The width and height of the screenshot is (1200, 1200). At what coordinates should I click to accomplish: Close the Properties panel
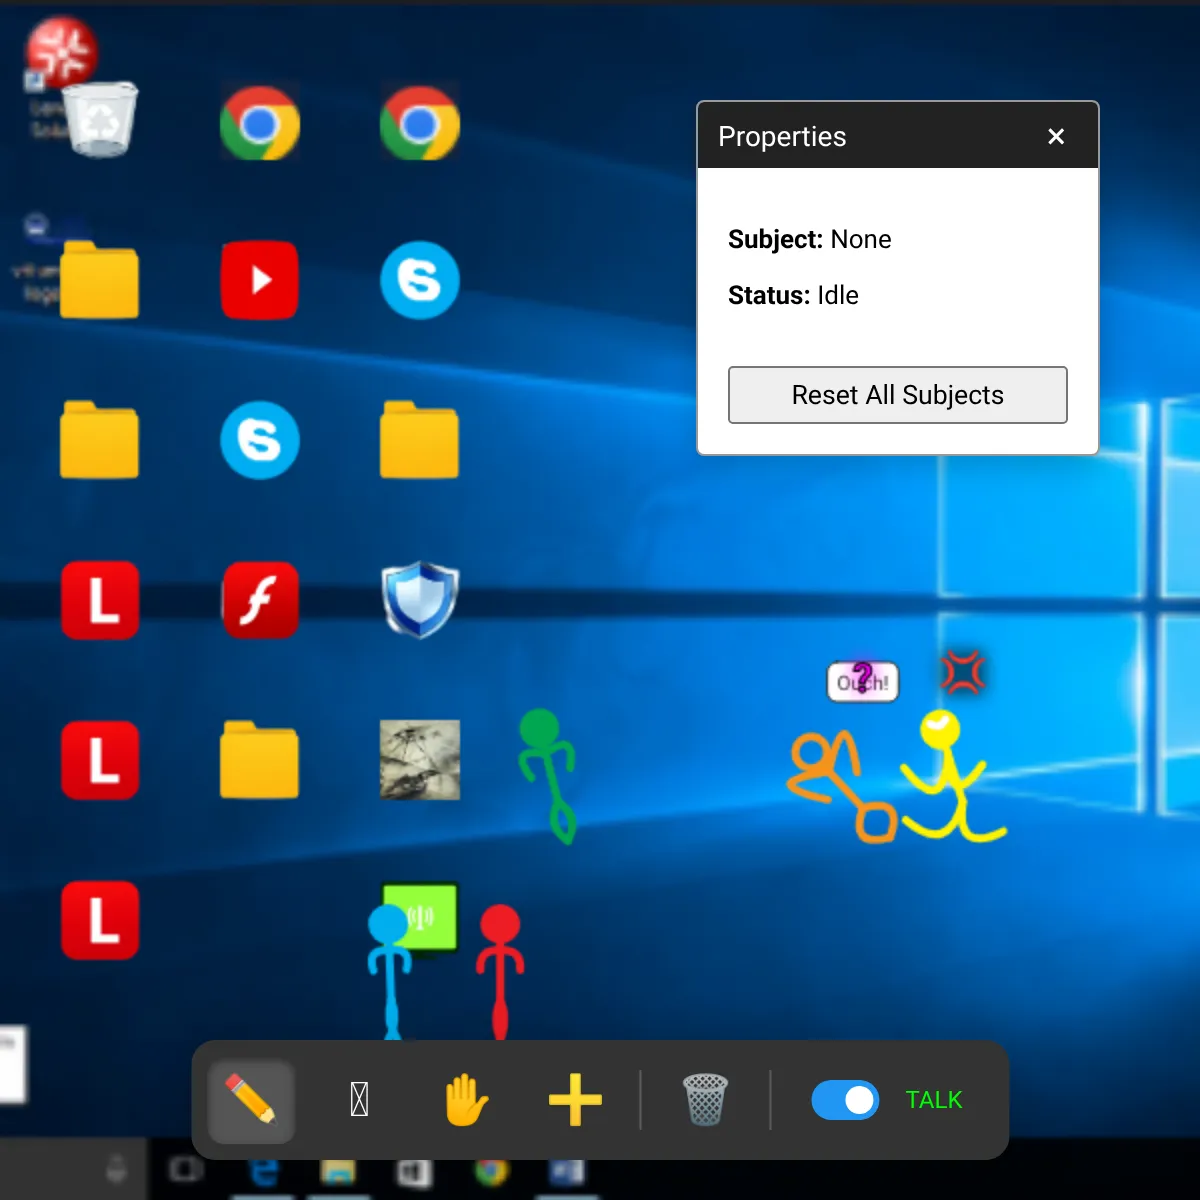[x=1056, y=136]
